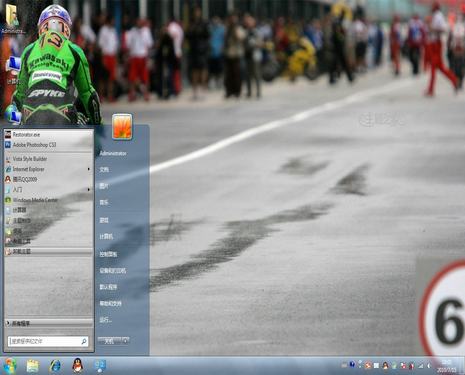Click the Start menu search box
This screenshot has width=465, height=375.
coord(48,341)
